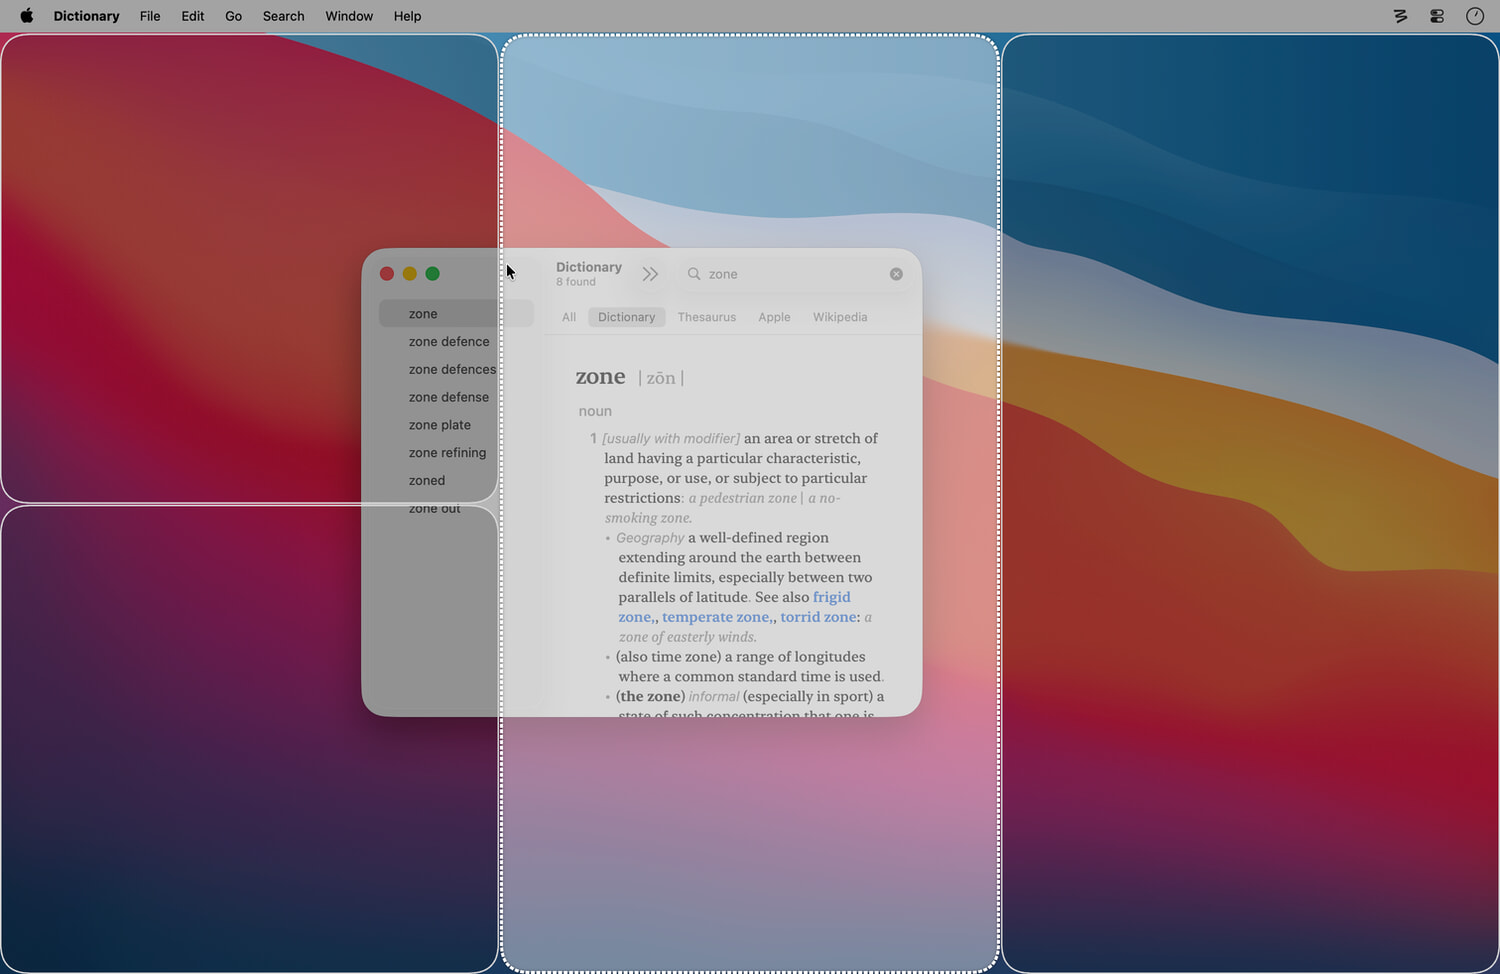Click the zigzag icon in the menu bar

pos(1400,16)
